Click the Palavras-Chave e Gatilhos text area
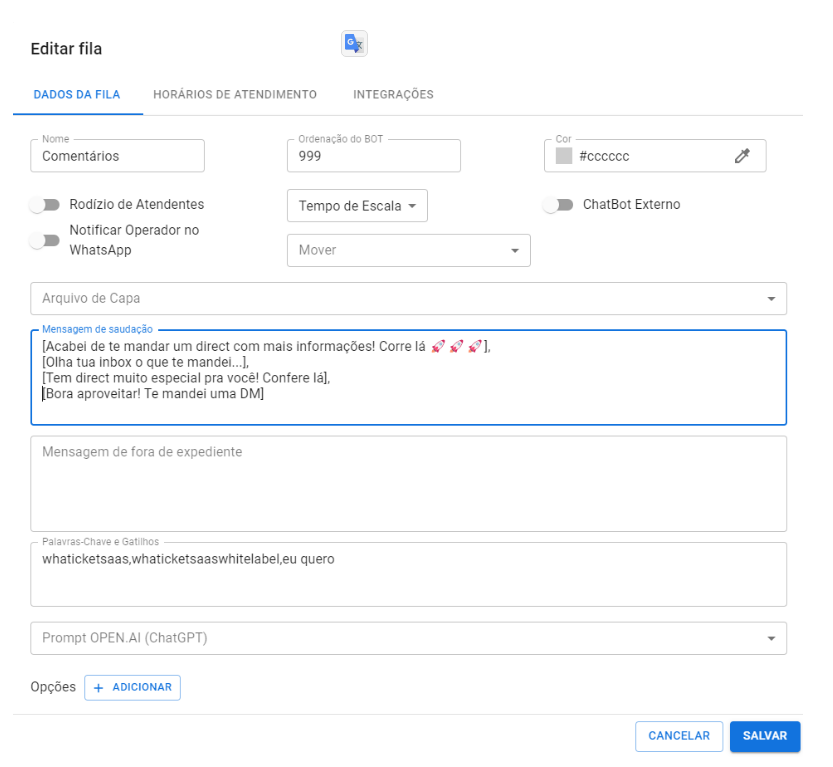The height and width of the screenshot is (767, 833). (x=408, y=575)
